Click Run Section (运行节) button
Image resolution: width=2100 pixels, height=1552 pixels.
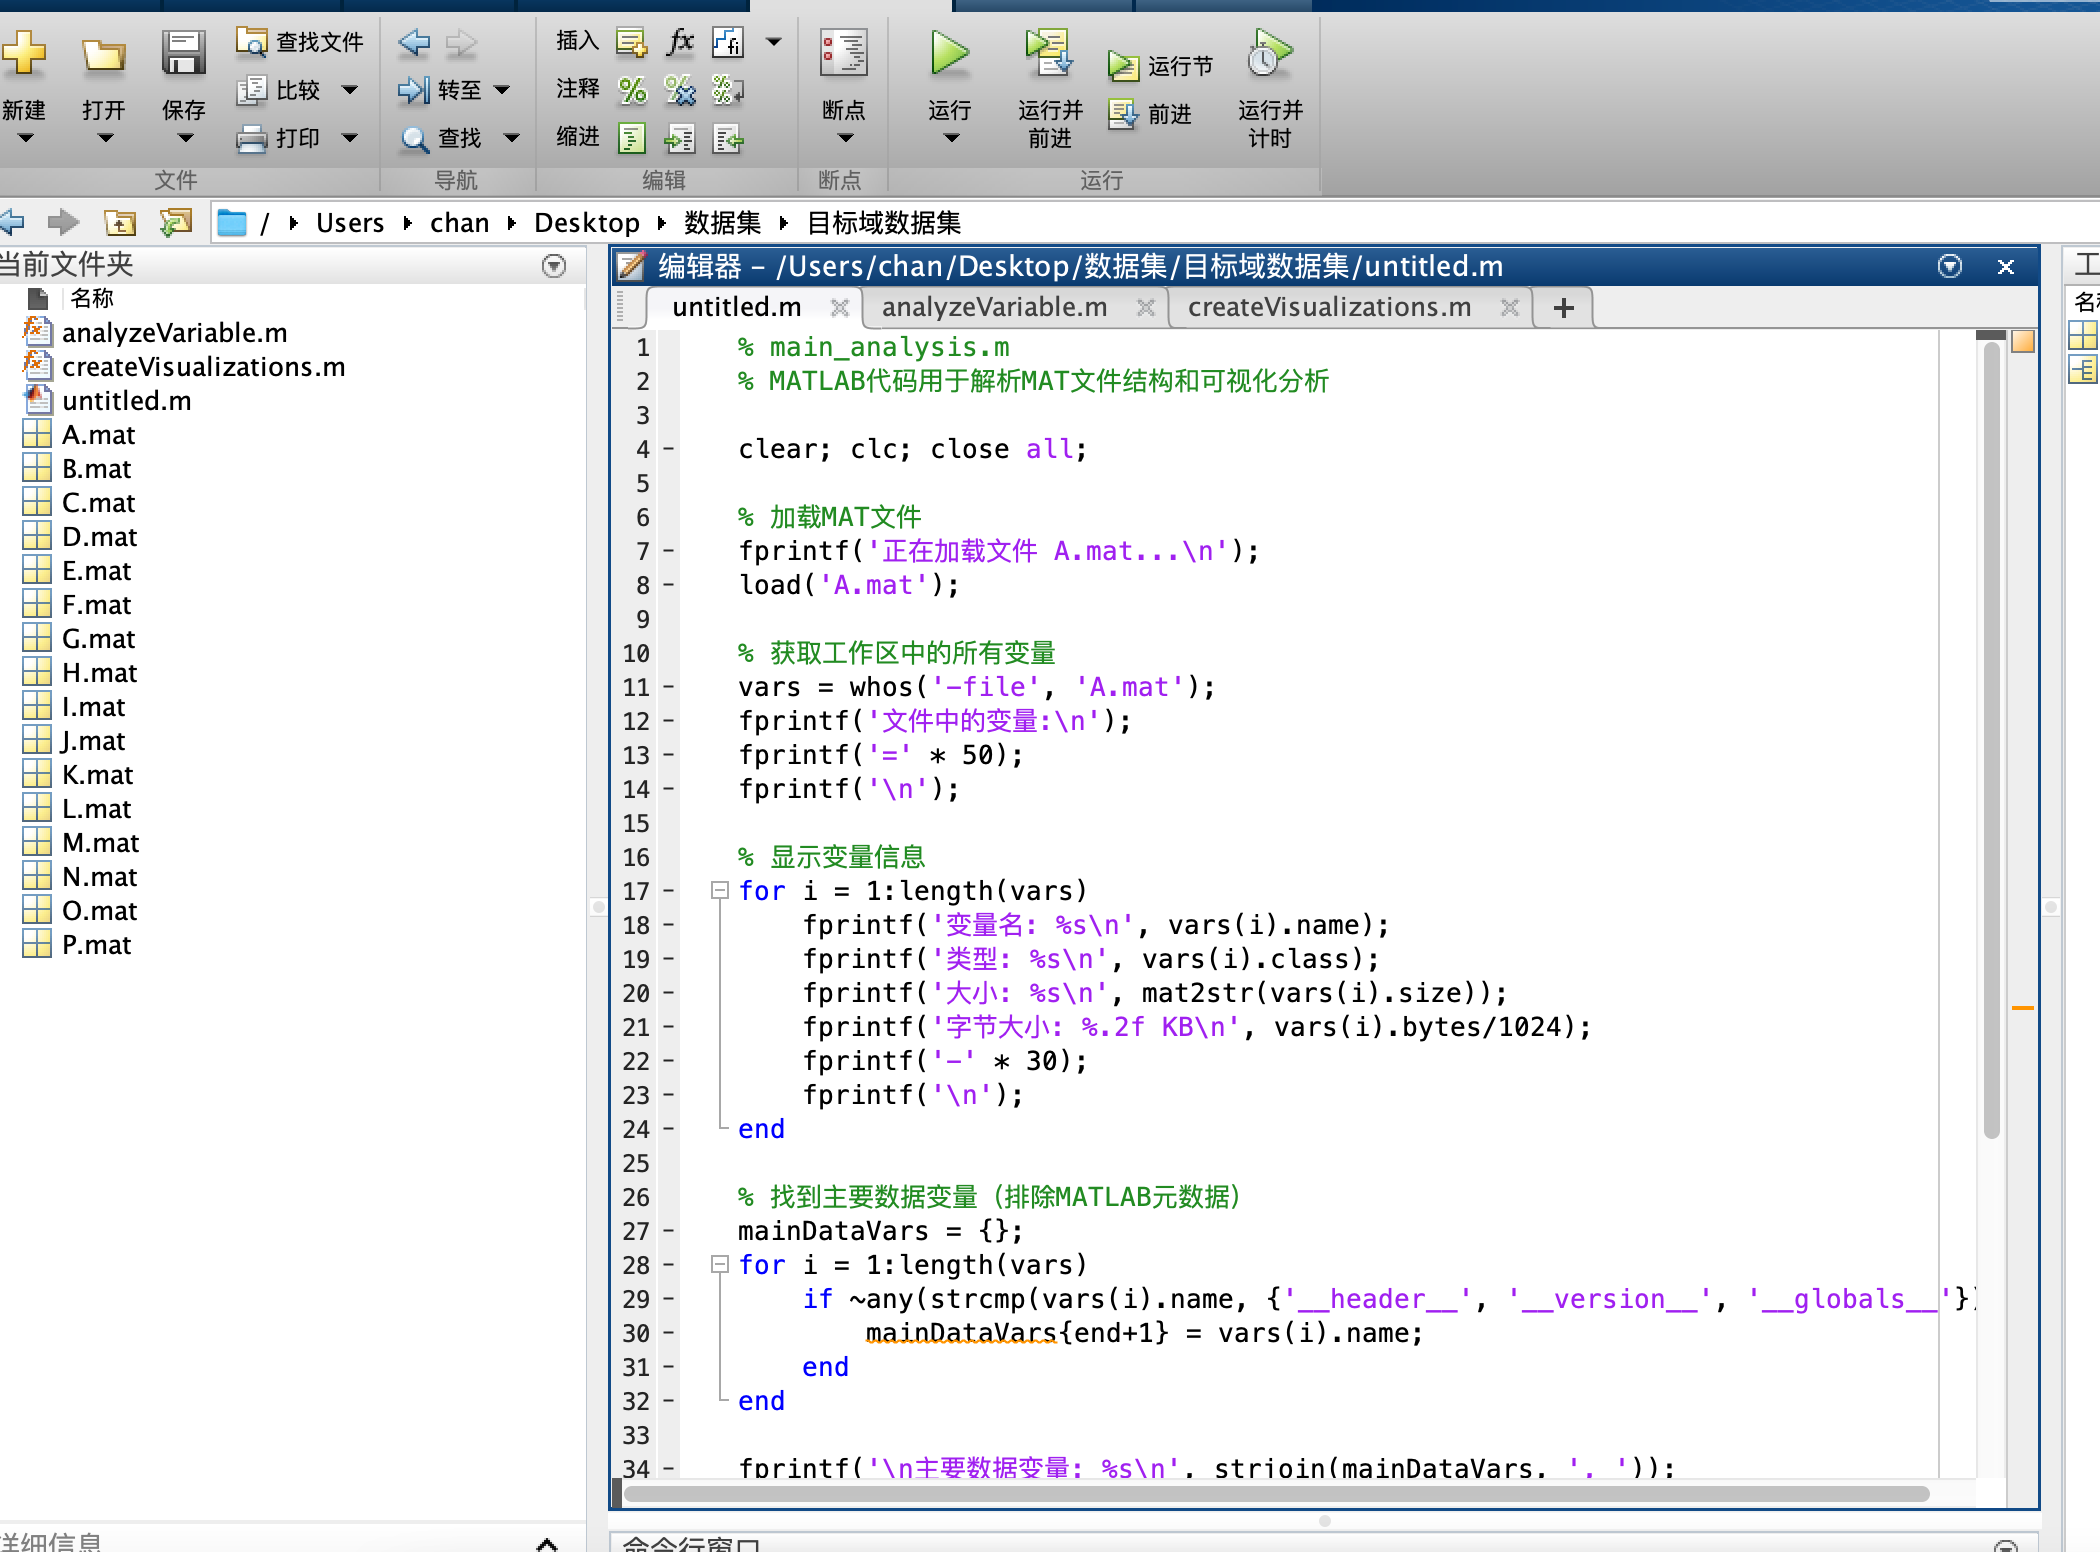click(x=1161, y=66)
